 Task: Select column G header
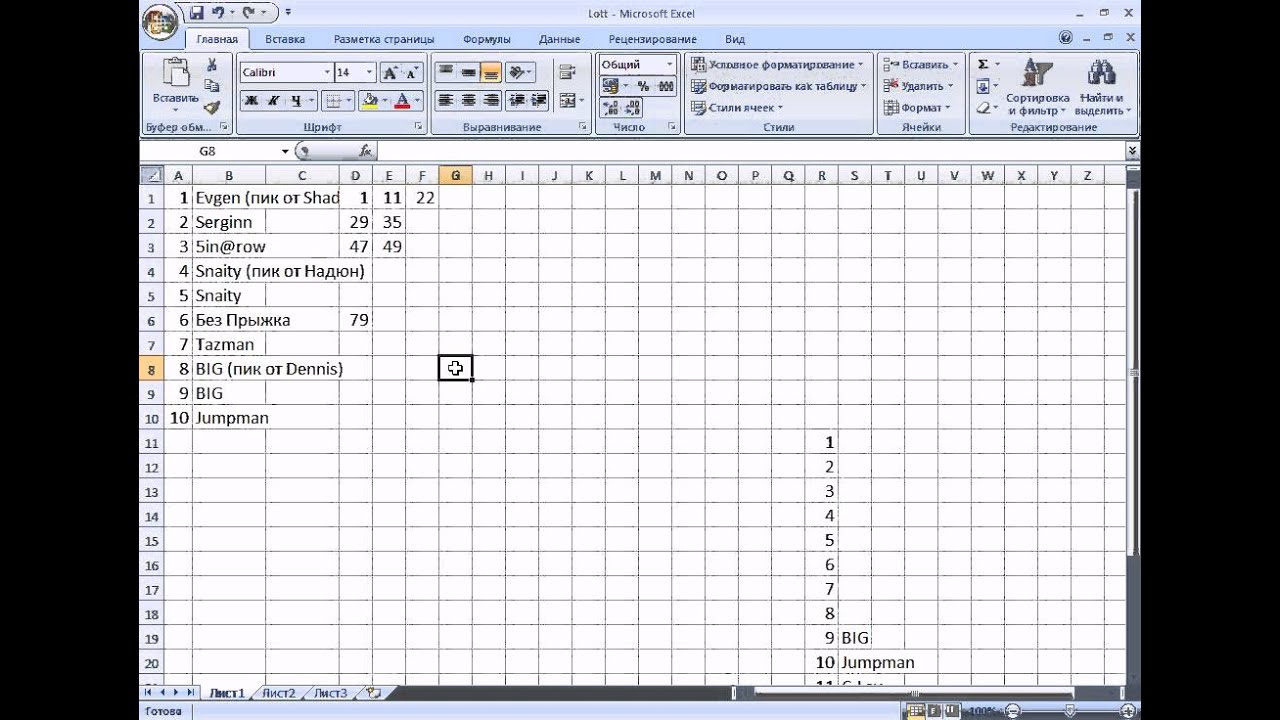coord(456,176)
